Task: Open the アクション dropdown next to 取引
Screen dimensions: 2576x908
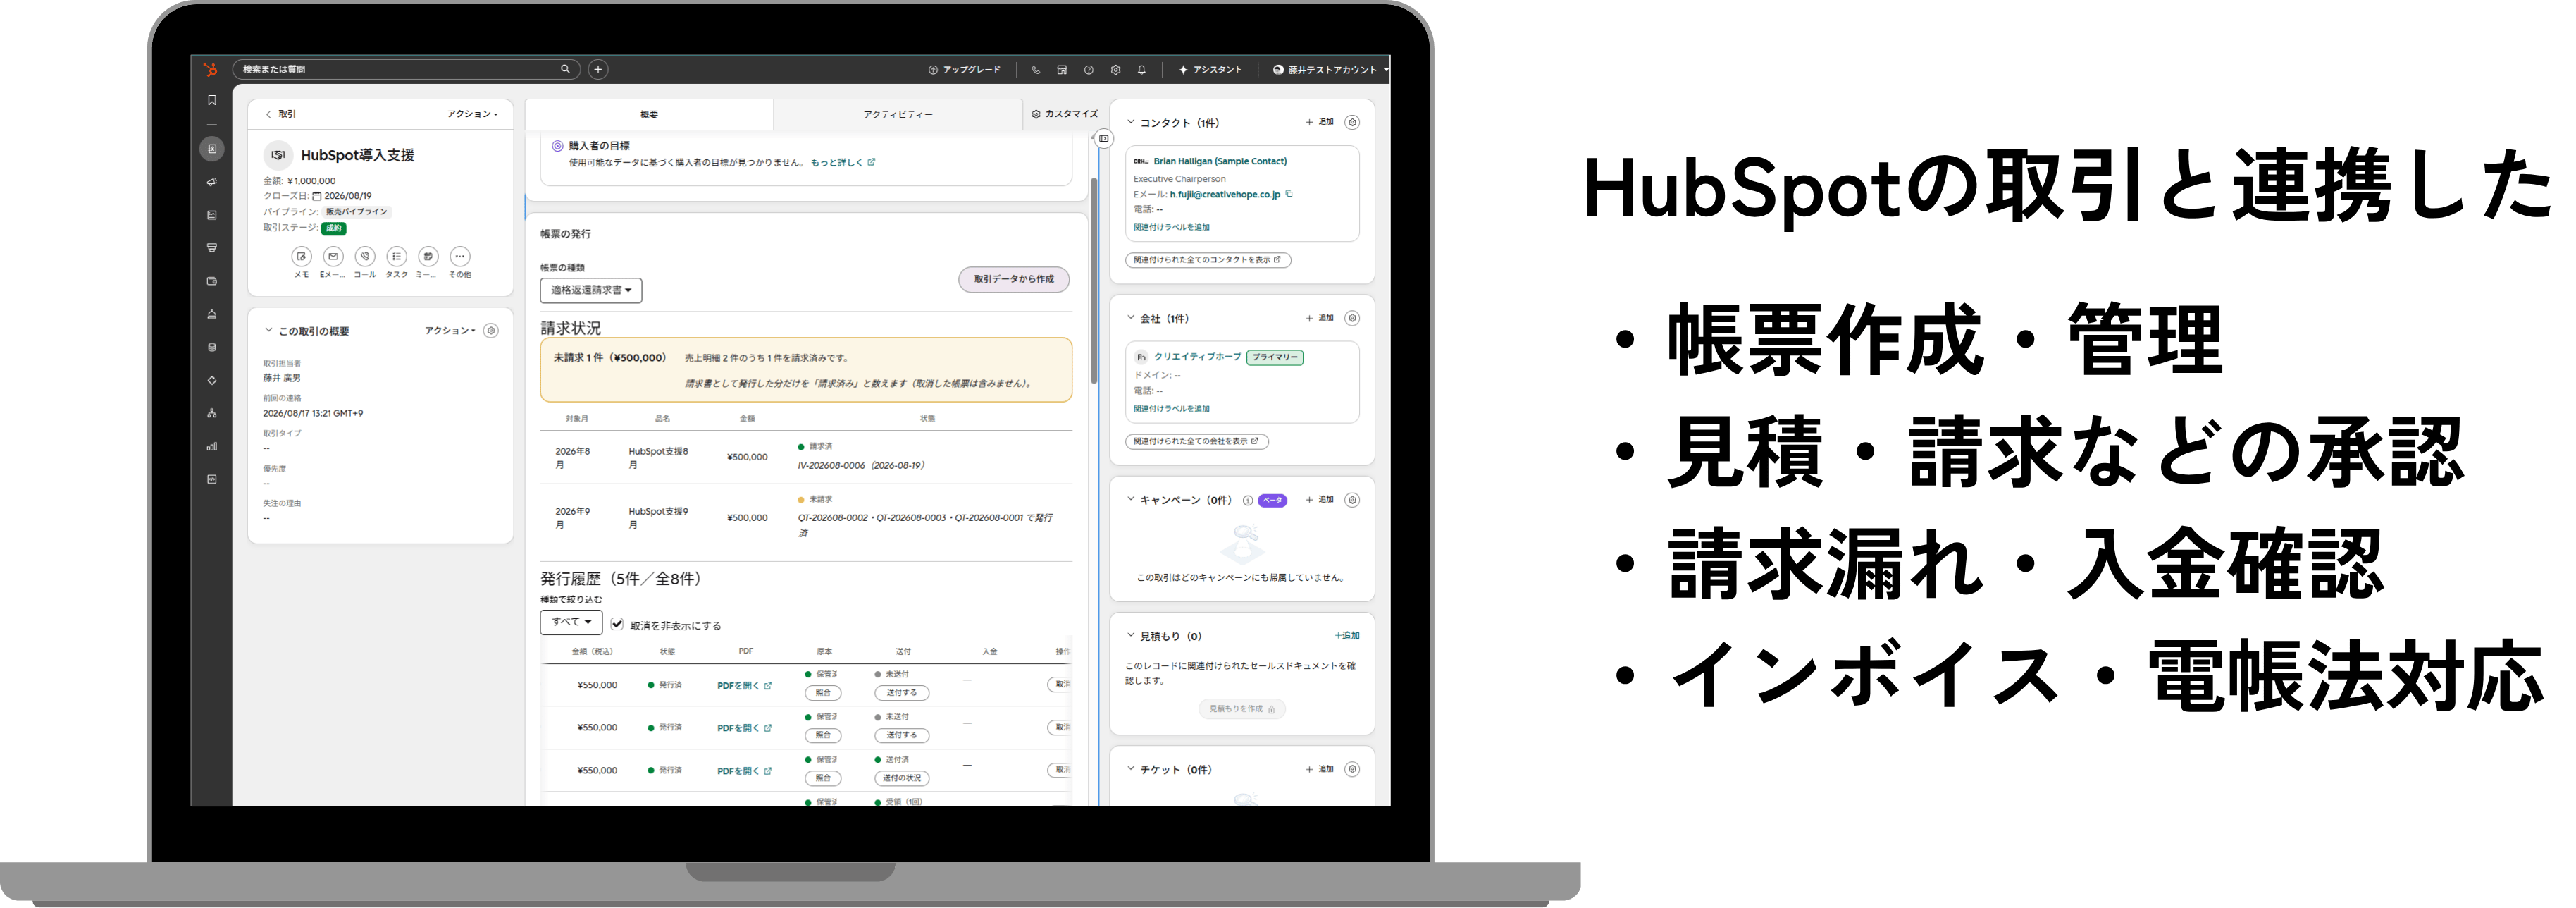Action: 472,114
